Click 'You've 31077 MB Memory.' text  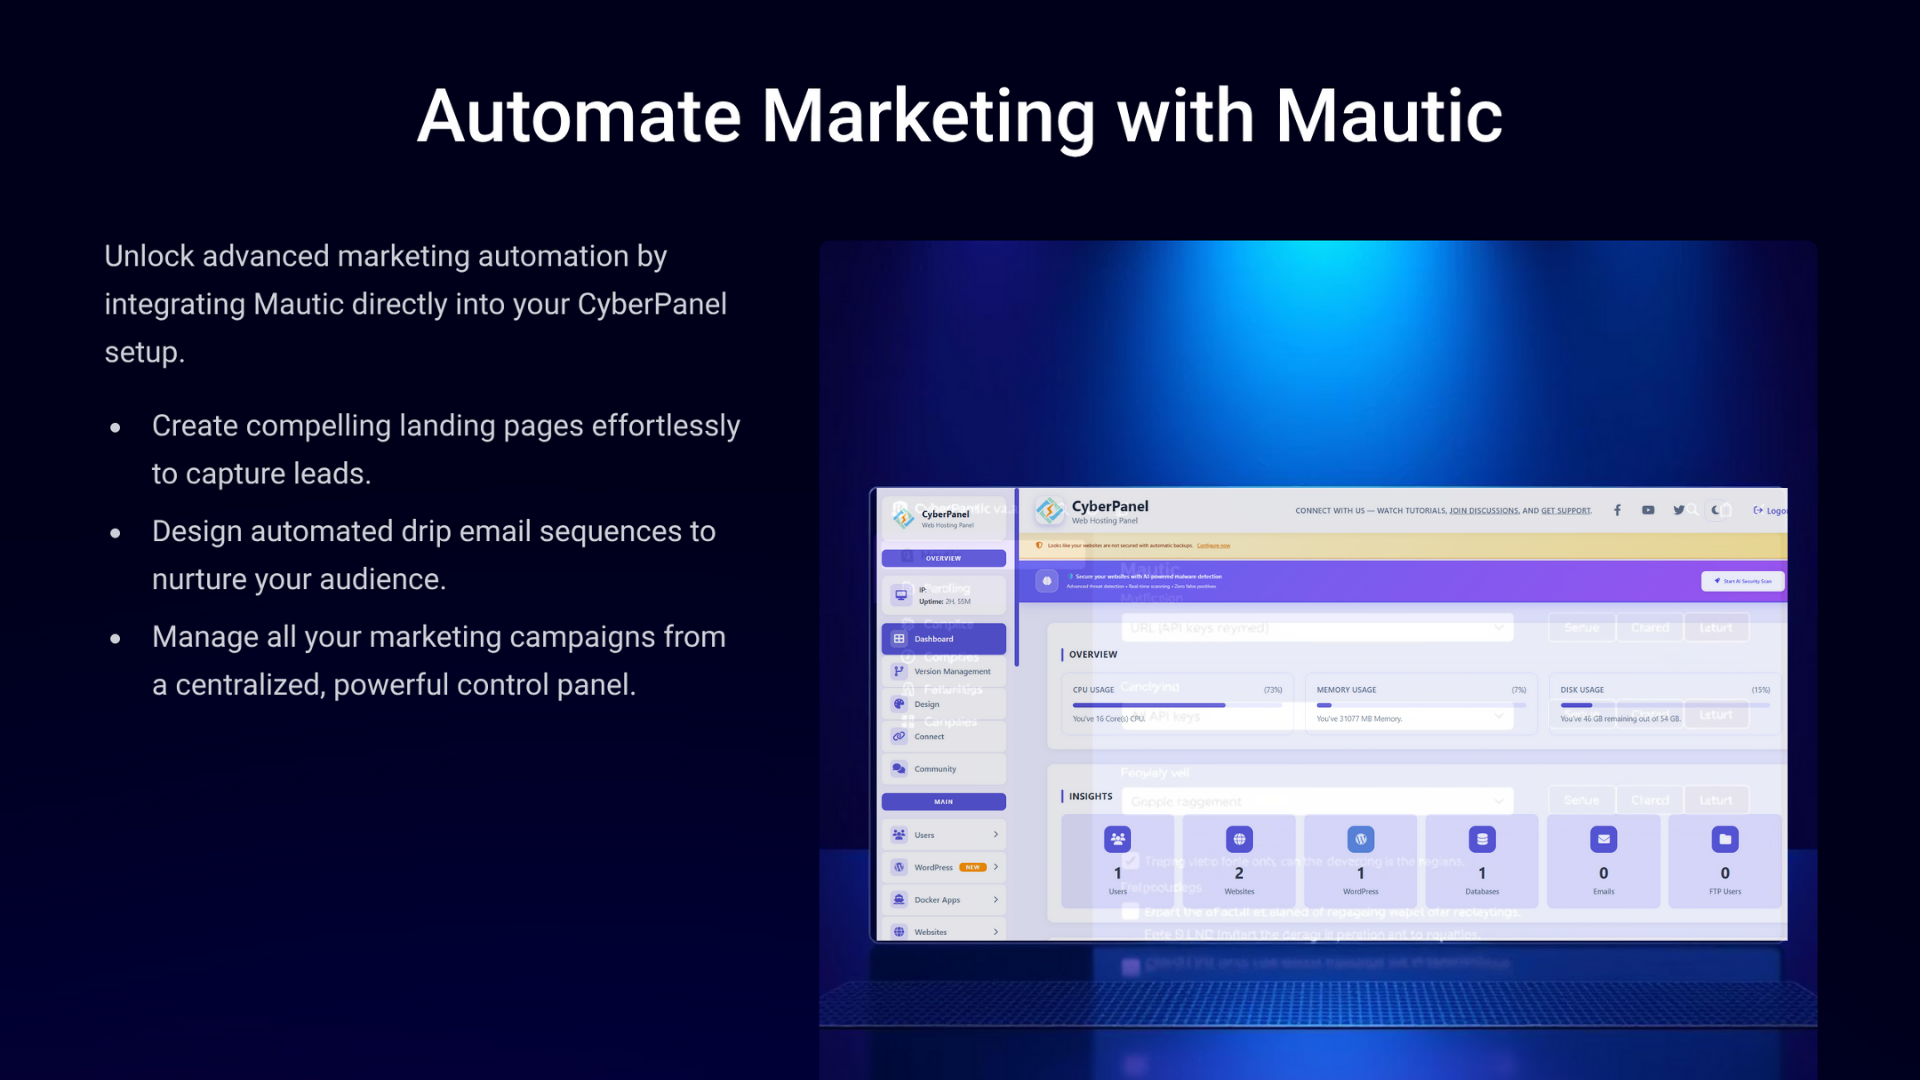click(x=1360, y=719)
